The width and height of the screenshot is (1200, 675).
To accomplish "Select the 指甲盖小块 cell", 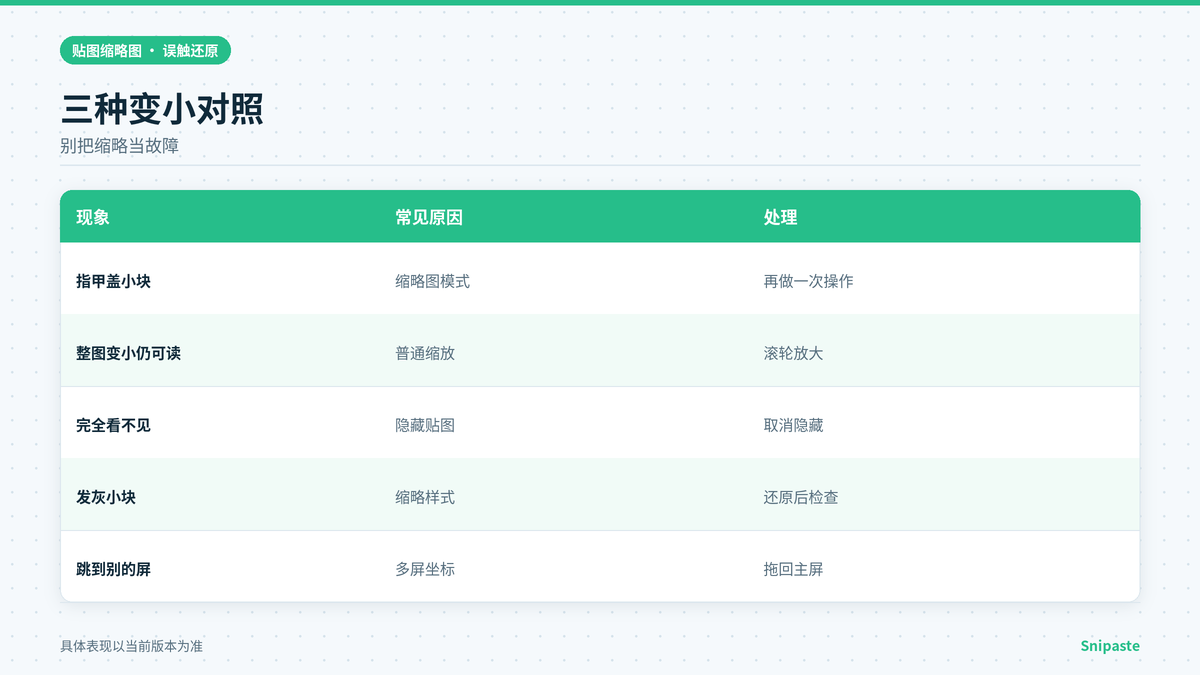I will click(x=113, y=281).
